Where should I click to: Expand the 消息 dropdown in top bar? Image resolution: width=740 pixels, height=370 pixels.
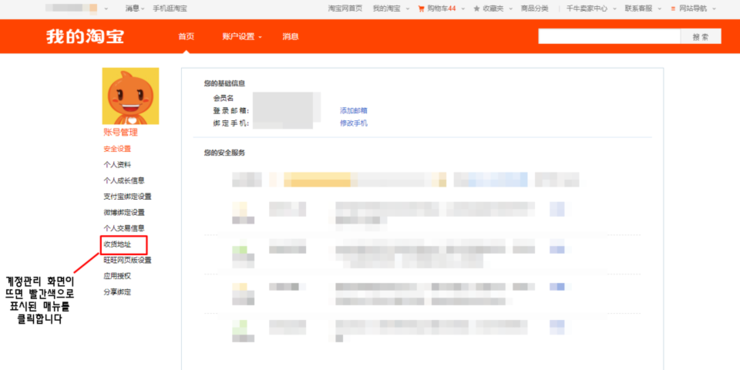click(135, 8)
